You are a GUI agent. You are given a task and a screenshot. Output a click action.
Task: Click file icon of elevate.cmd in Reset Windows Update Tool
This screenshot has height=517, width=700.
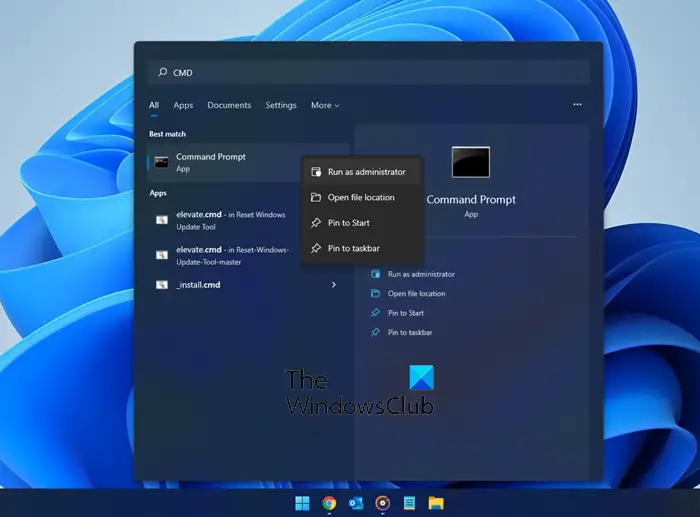click(162, 220)
